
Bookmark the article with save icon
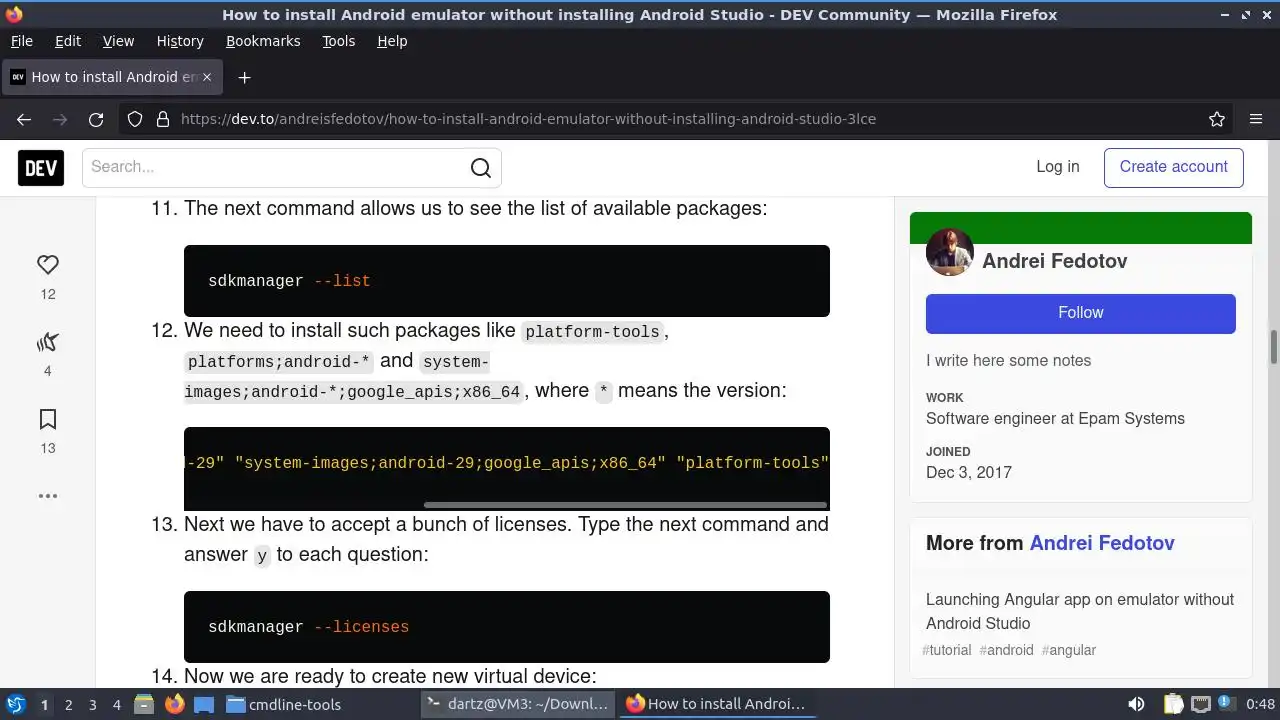tap(48, 419)
